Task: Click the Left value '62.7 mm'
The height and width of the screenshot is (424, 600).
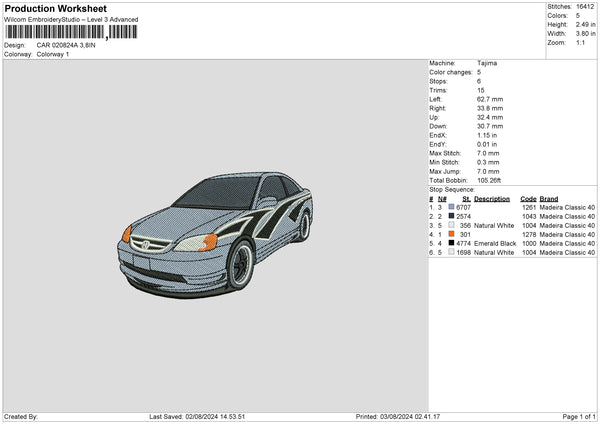Action: [x=490, y=99]
